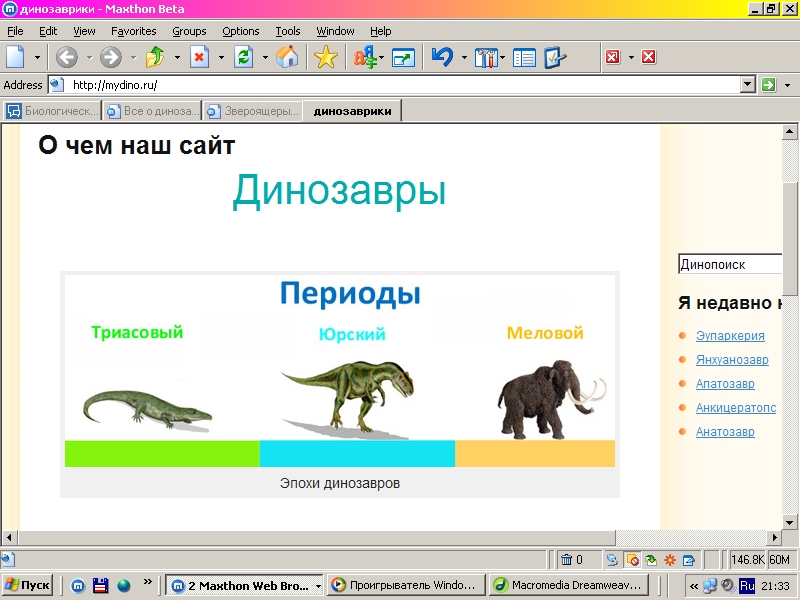Click the Back navigation arrow
Image resolution: width=800 pixels, height=600 pixels.
[67, 57]
